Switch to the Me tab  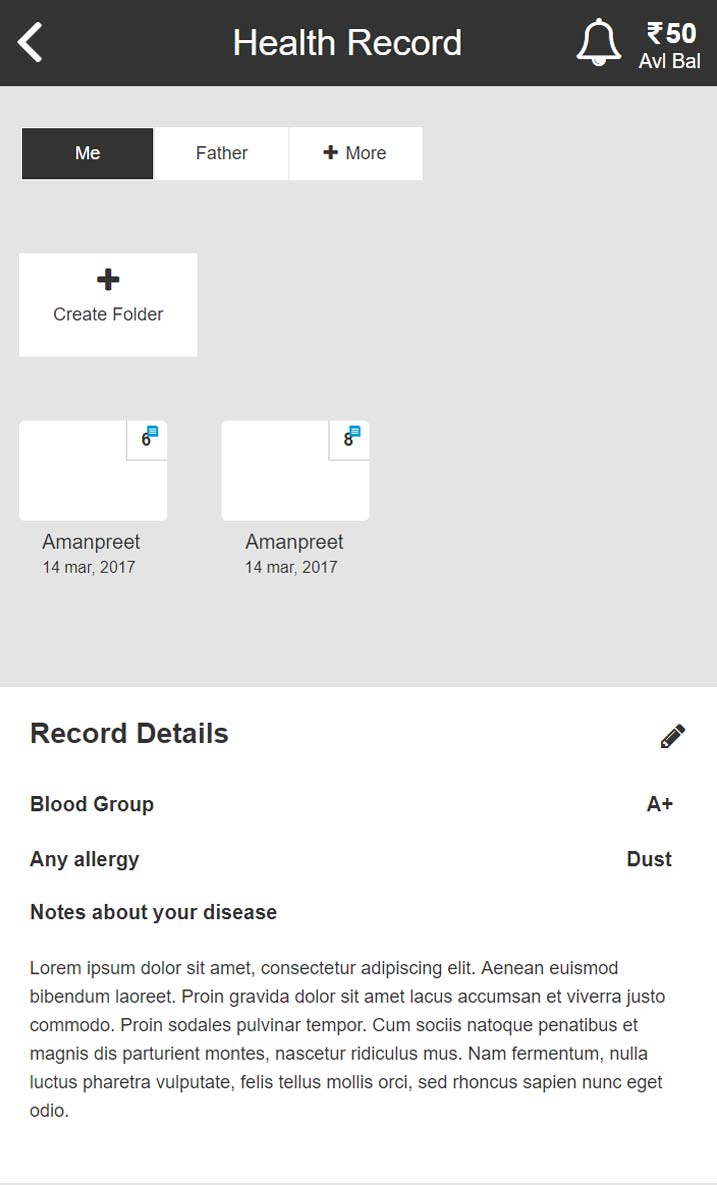coord(88,153)
